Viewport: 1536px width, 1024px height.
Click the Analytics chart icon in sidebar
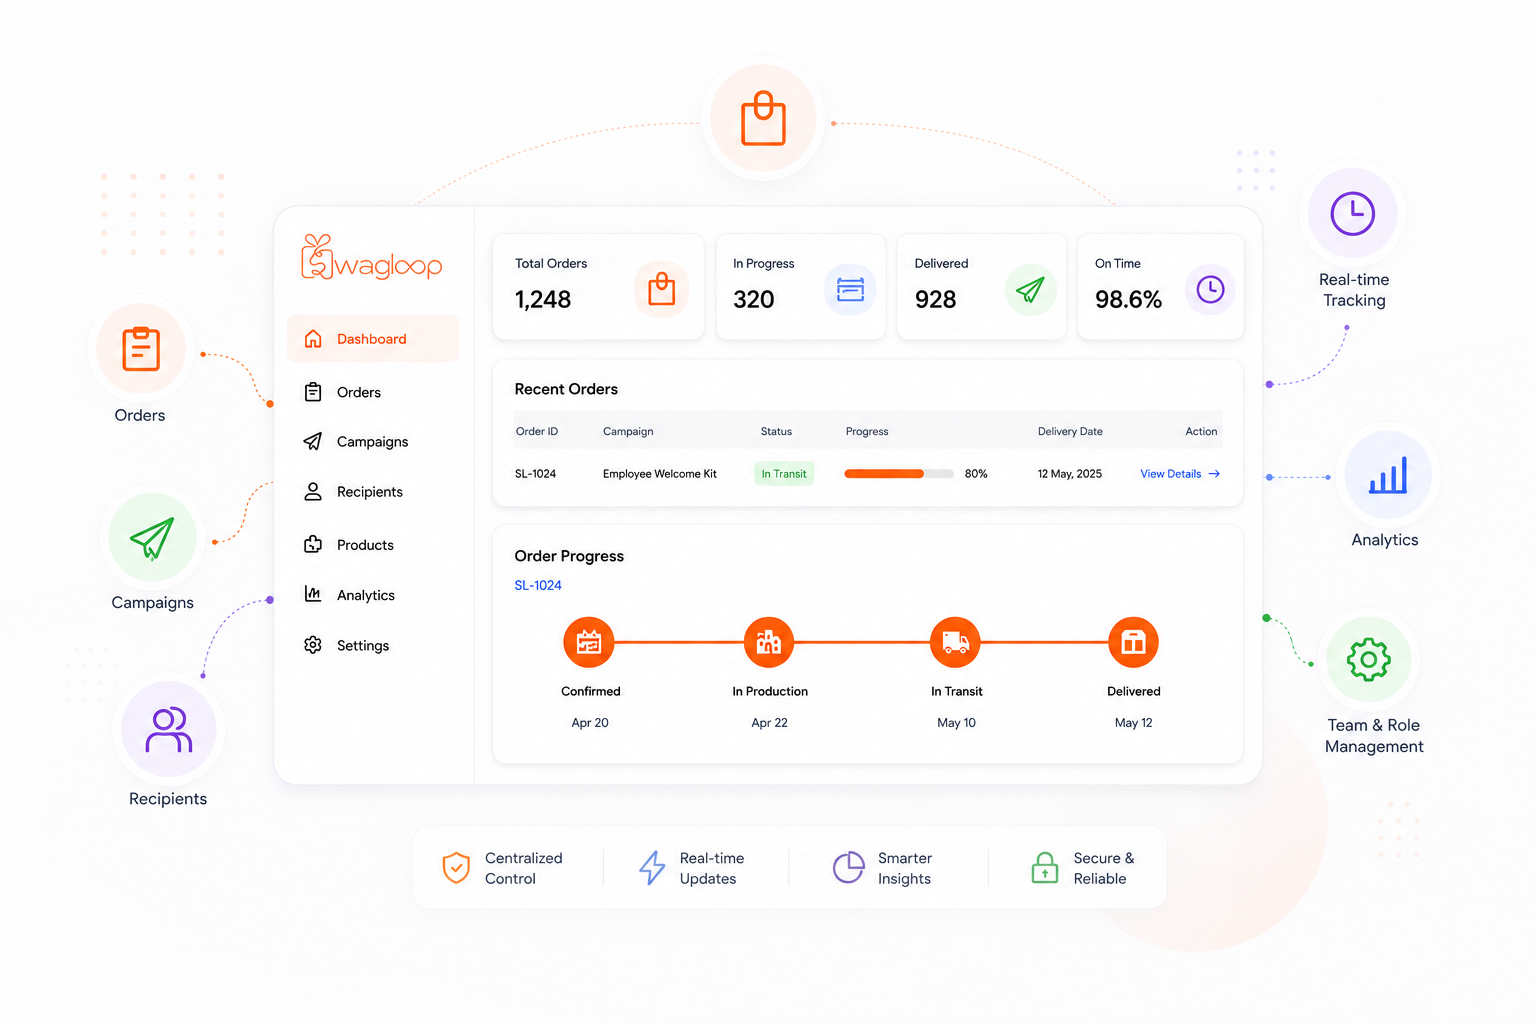point(313,594)
